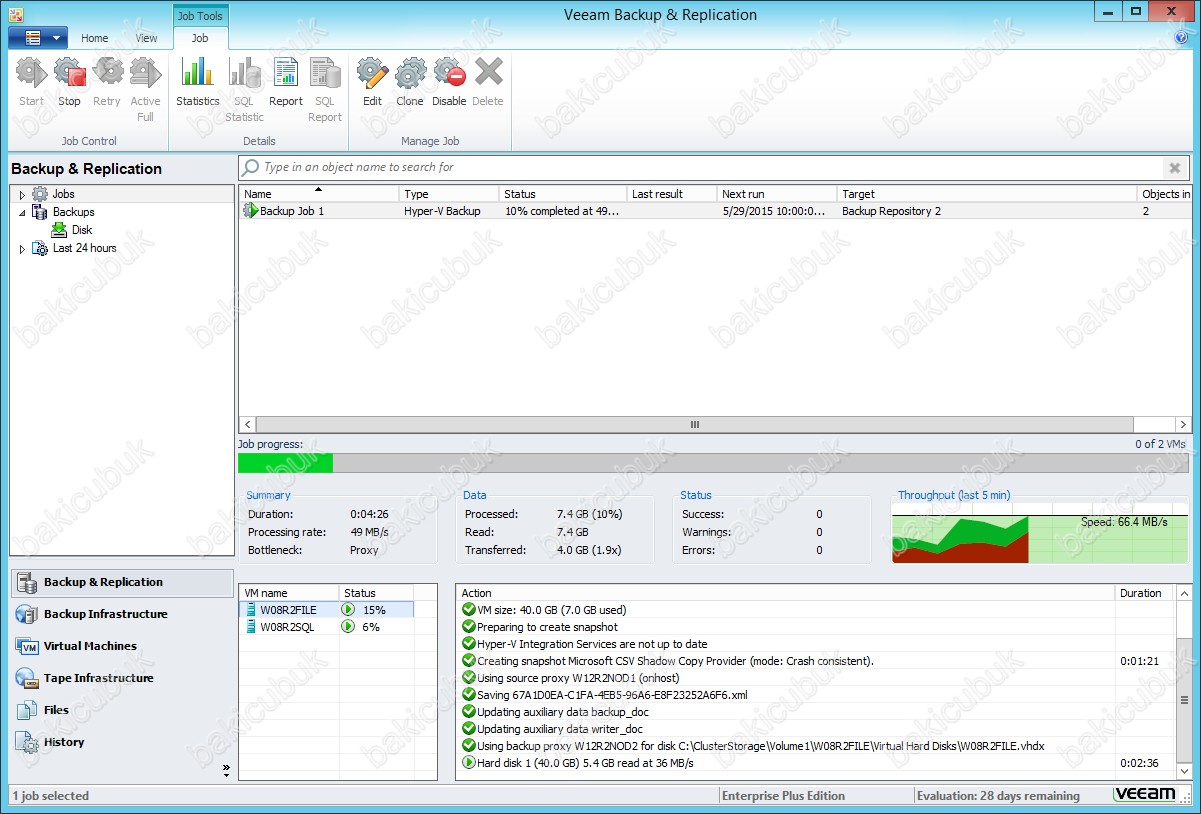Click the job list horizontal scrollbar thumb
This screenshot has width=1201, height=814.
695,424
